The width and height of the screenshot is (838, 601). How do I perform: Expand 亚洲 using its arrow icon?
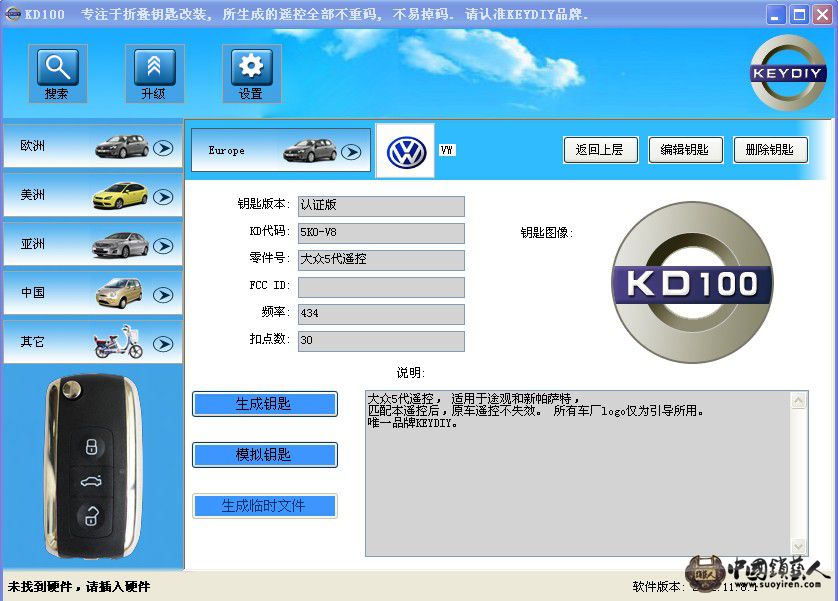click(163, 246)
